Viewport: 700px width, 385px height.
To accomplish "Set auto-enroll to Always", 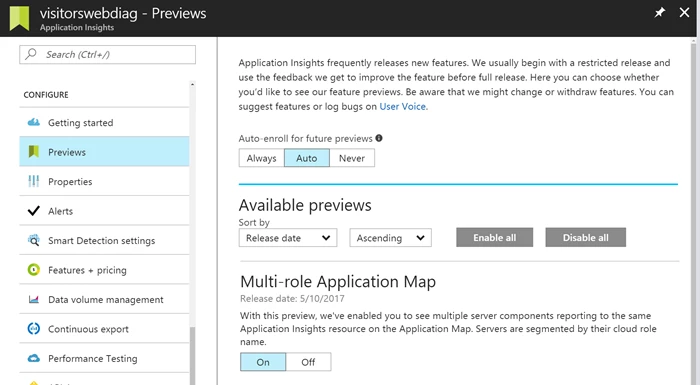I will pyautogui.click(x=262, y=158).
